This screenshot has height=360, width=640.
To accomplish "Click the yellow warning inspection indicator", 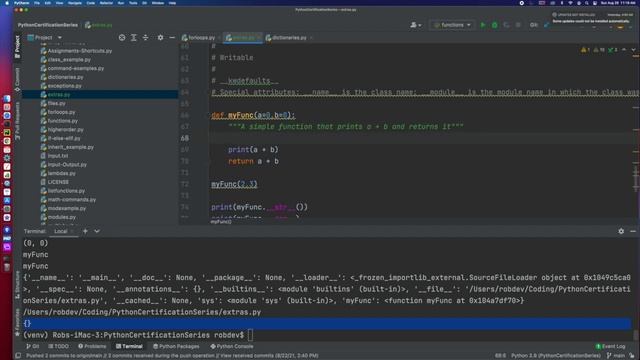I will click(585, 49).
